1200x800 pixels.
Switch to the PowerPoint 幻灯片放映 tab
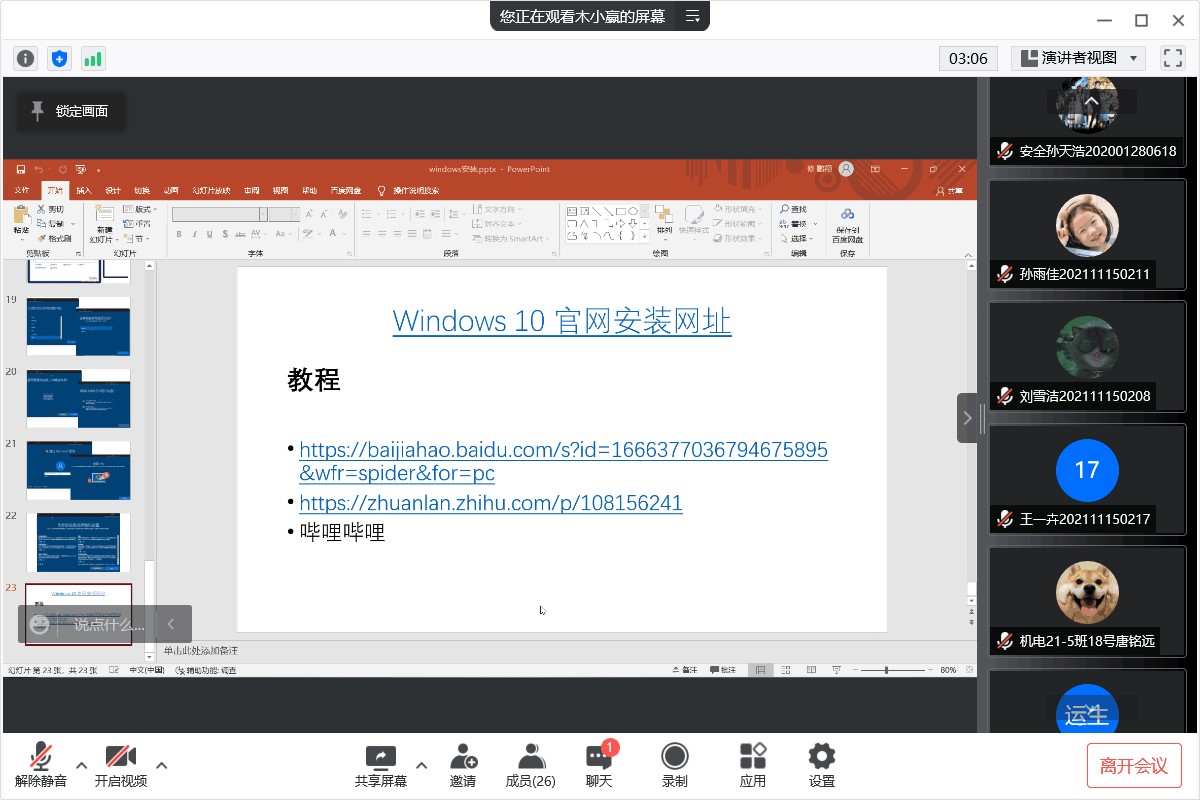(x=211, y=190)
